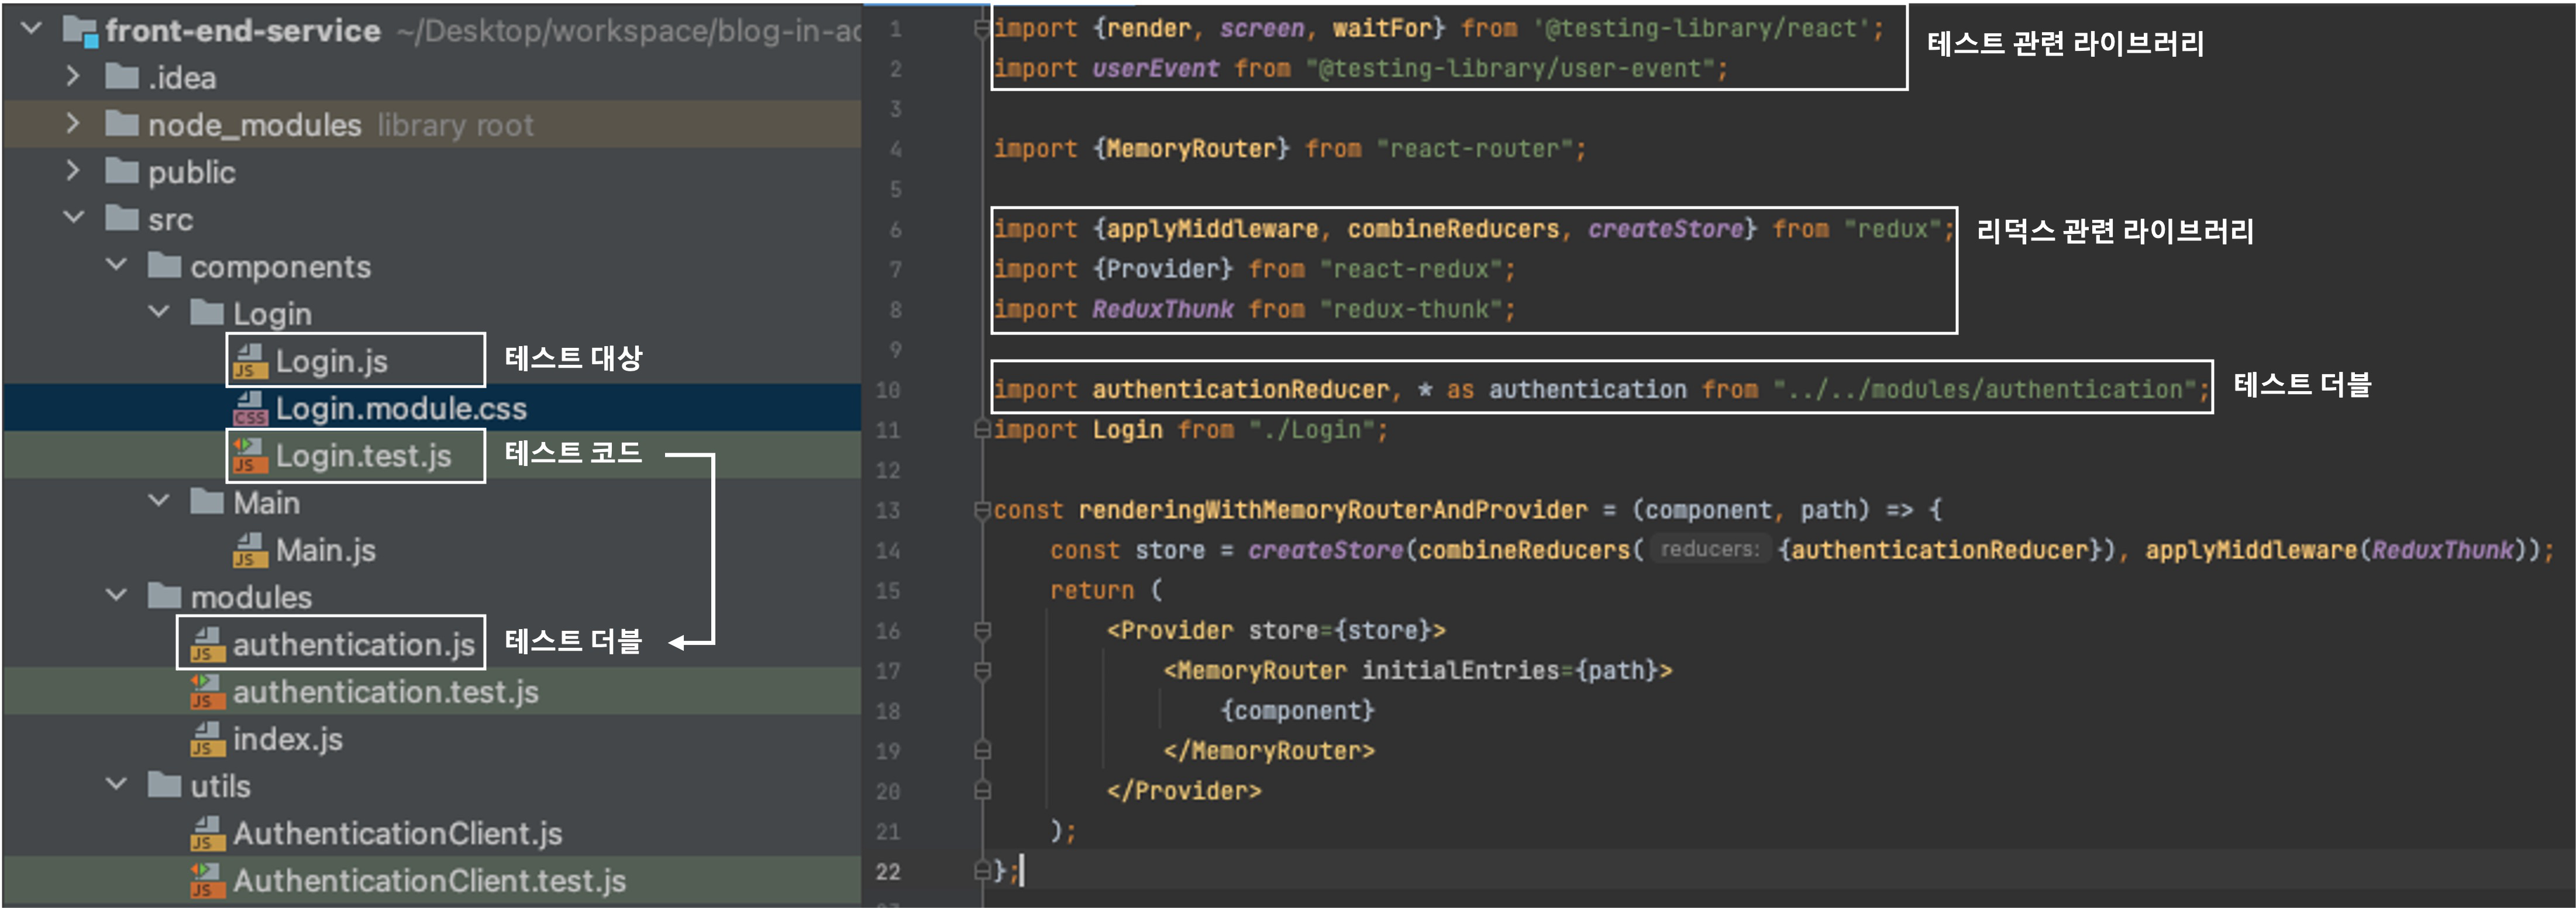
Task: Click the node_modules folder icon
Action: point(122,124)
